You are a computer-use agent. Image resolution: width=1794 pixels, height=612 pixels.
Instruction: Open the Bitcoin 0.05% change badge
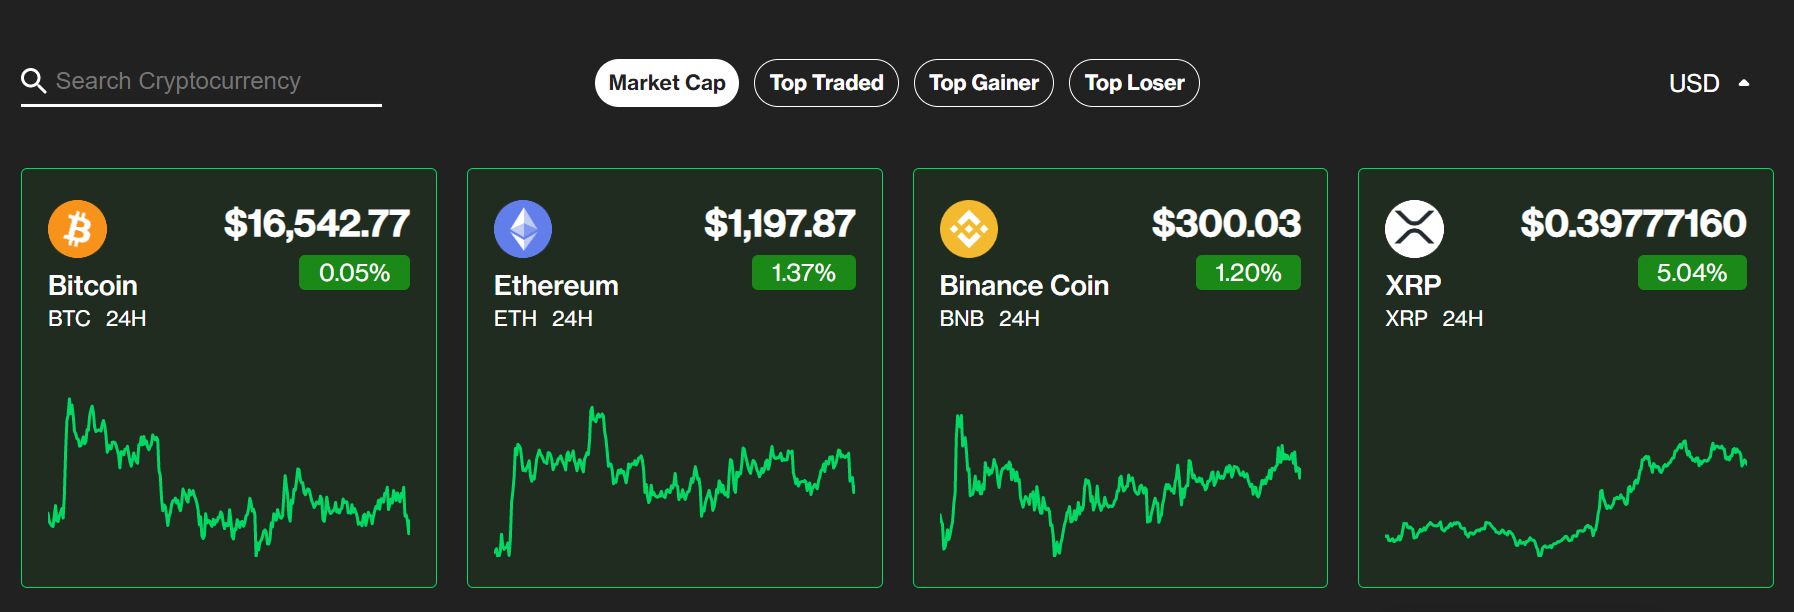coord(355,272)
